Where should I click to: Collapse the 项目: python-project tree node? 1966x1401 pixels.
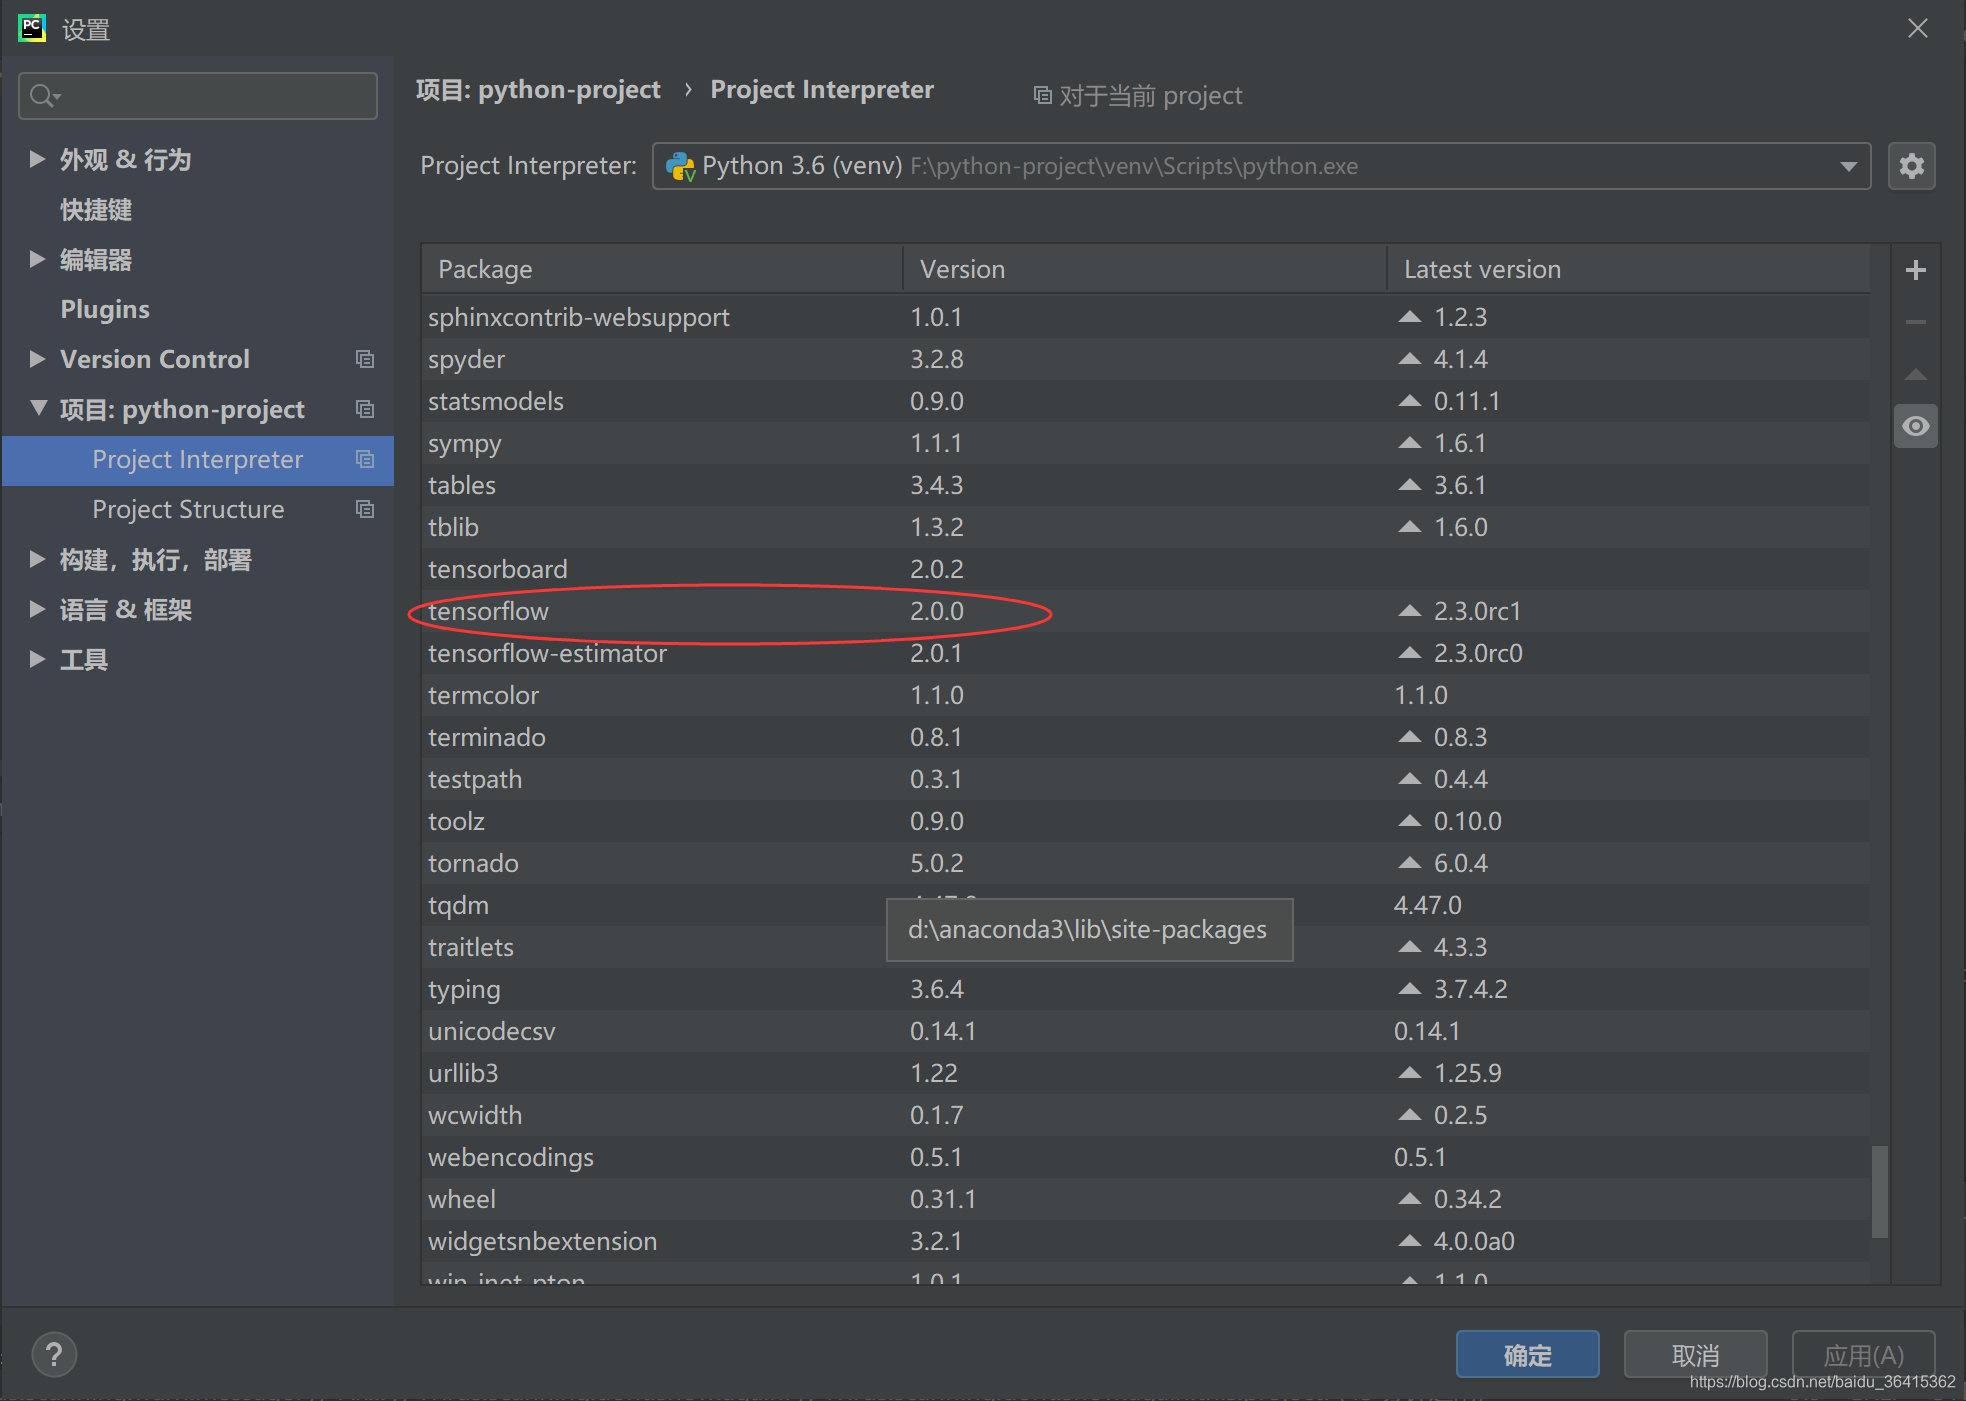coord(38,408)
